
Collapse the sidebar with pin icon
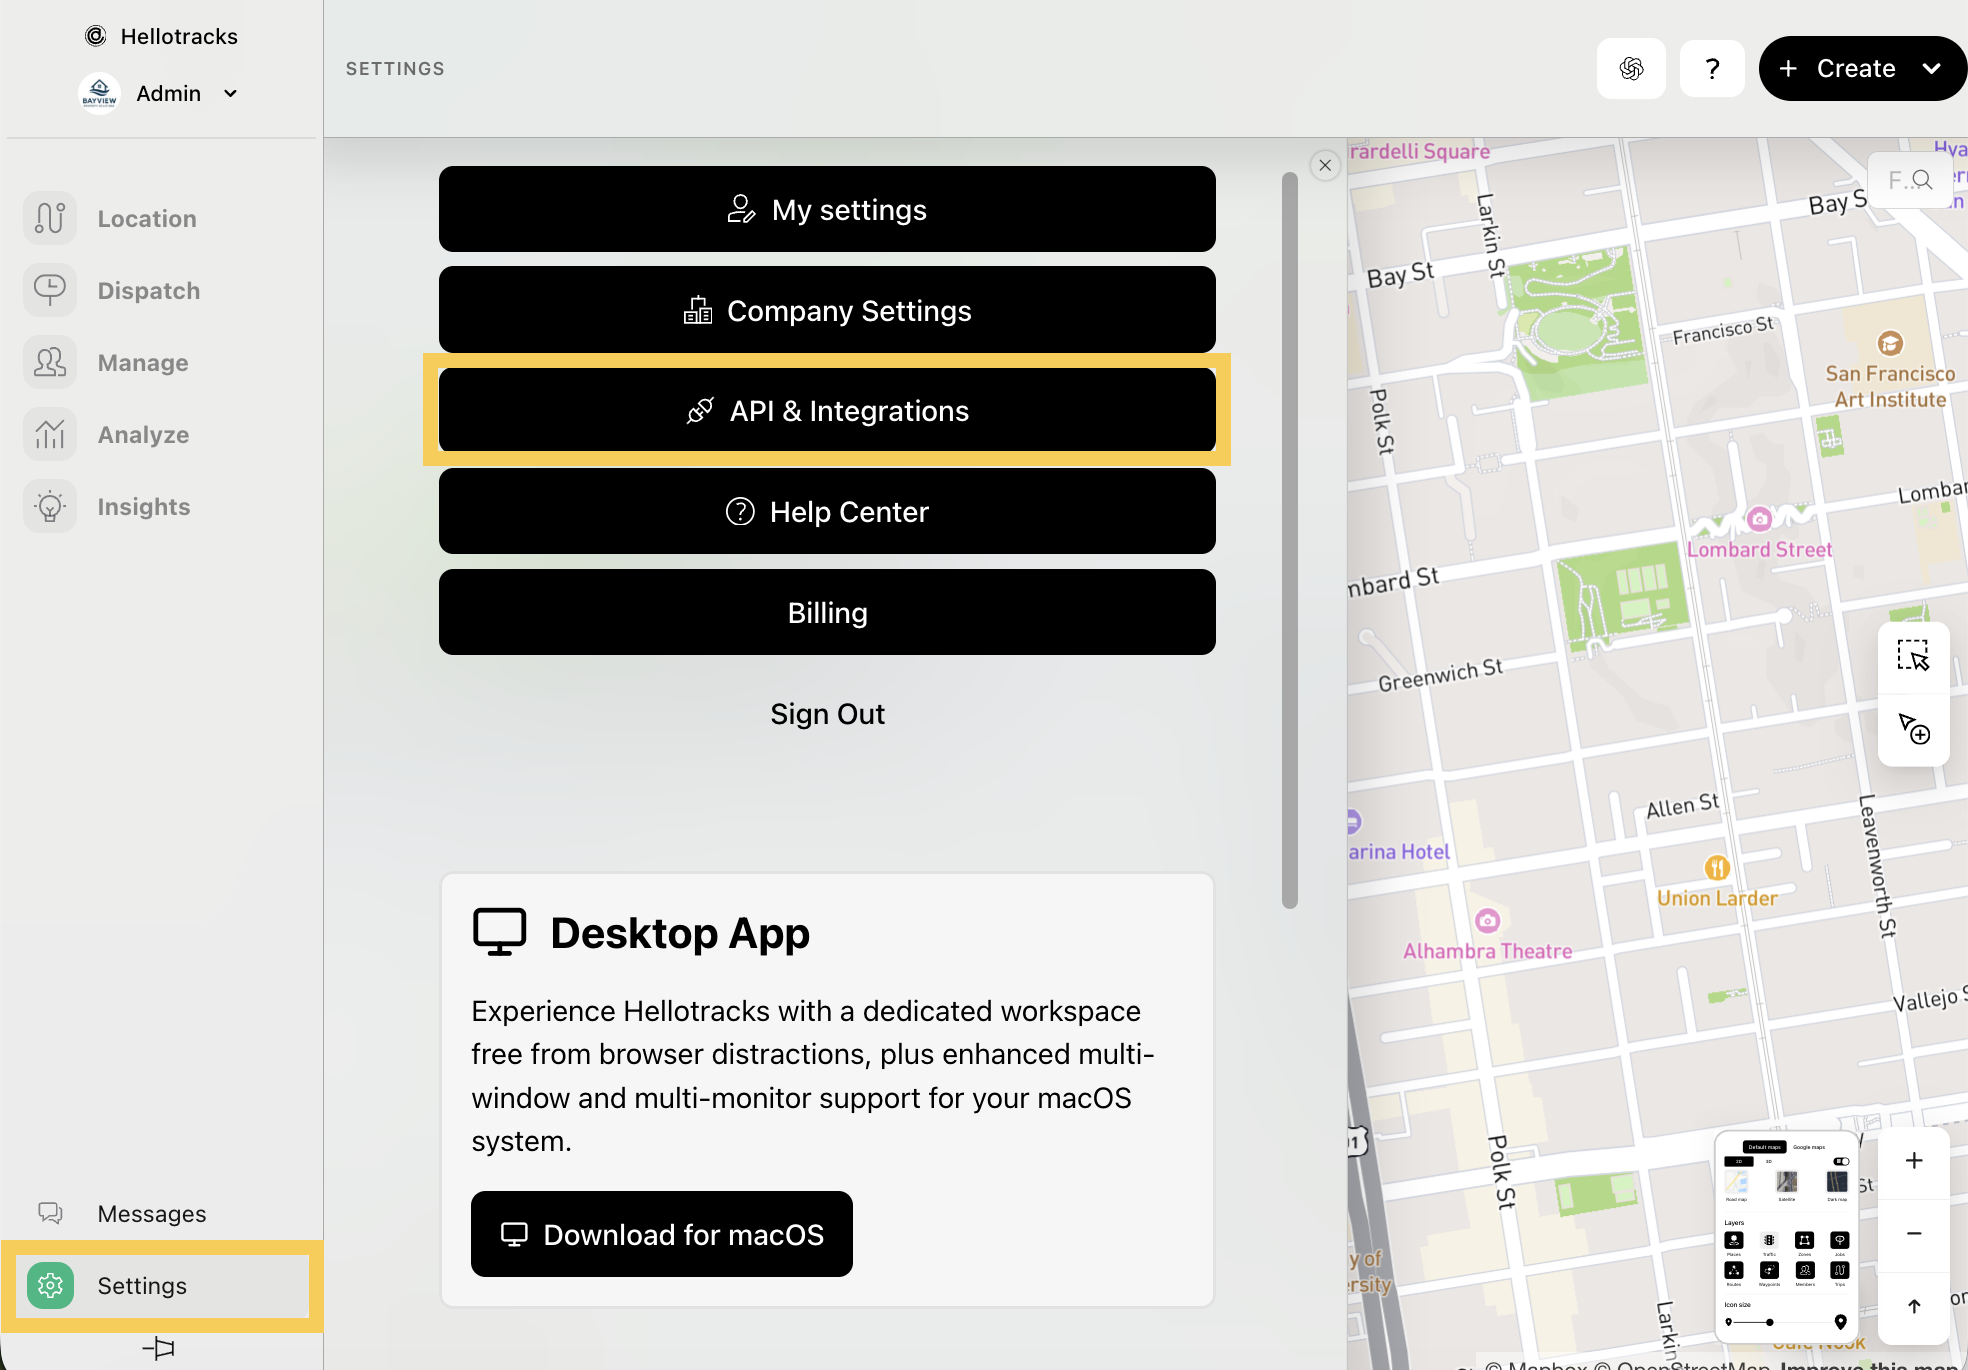(x=158, y=1348)
